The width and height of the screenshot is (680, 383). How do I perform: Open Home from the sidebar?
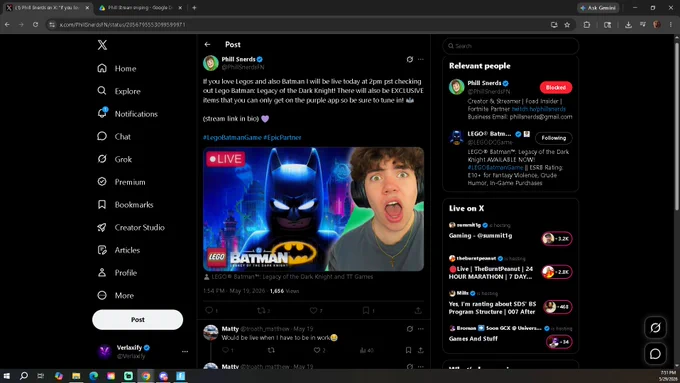coord(117,69)
